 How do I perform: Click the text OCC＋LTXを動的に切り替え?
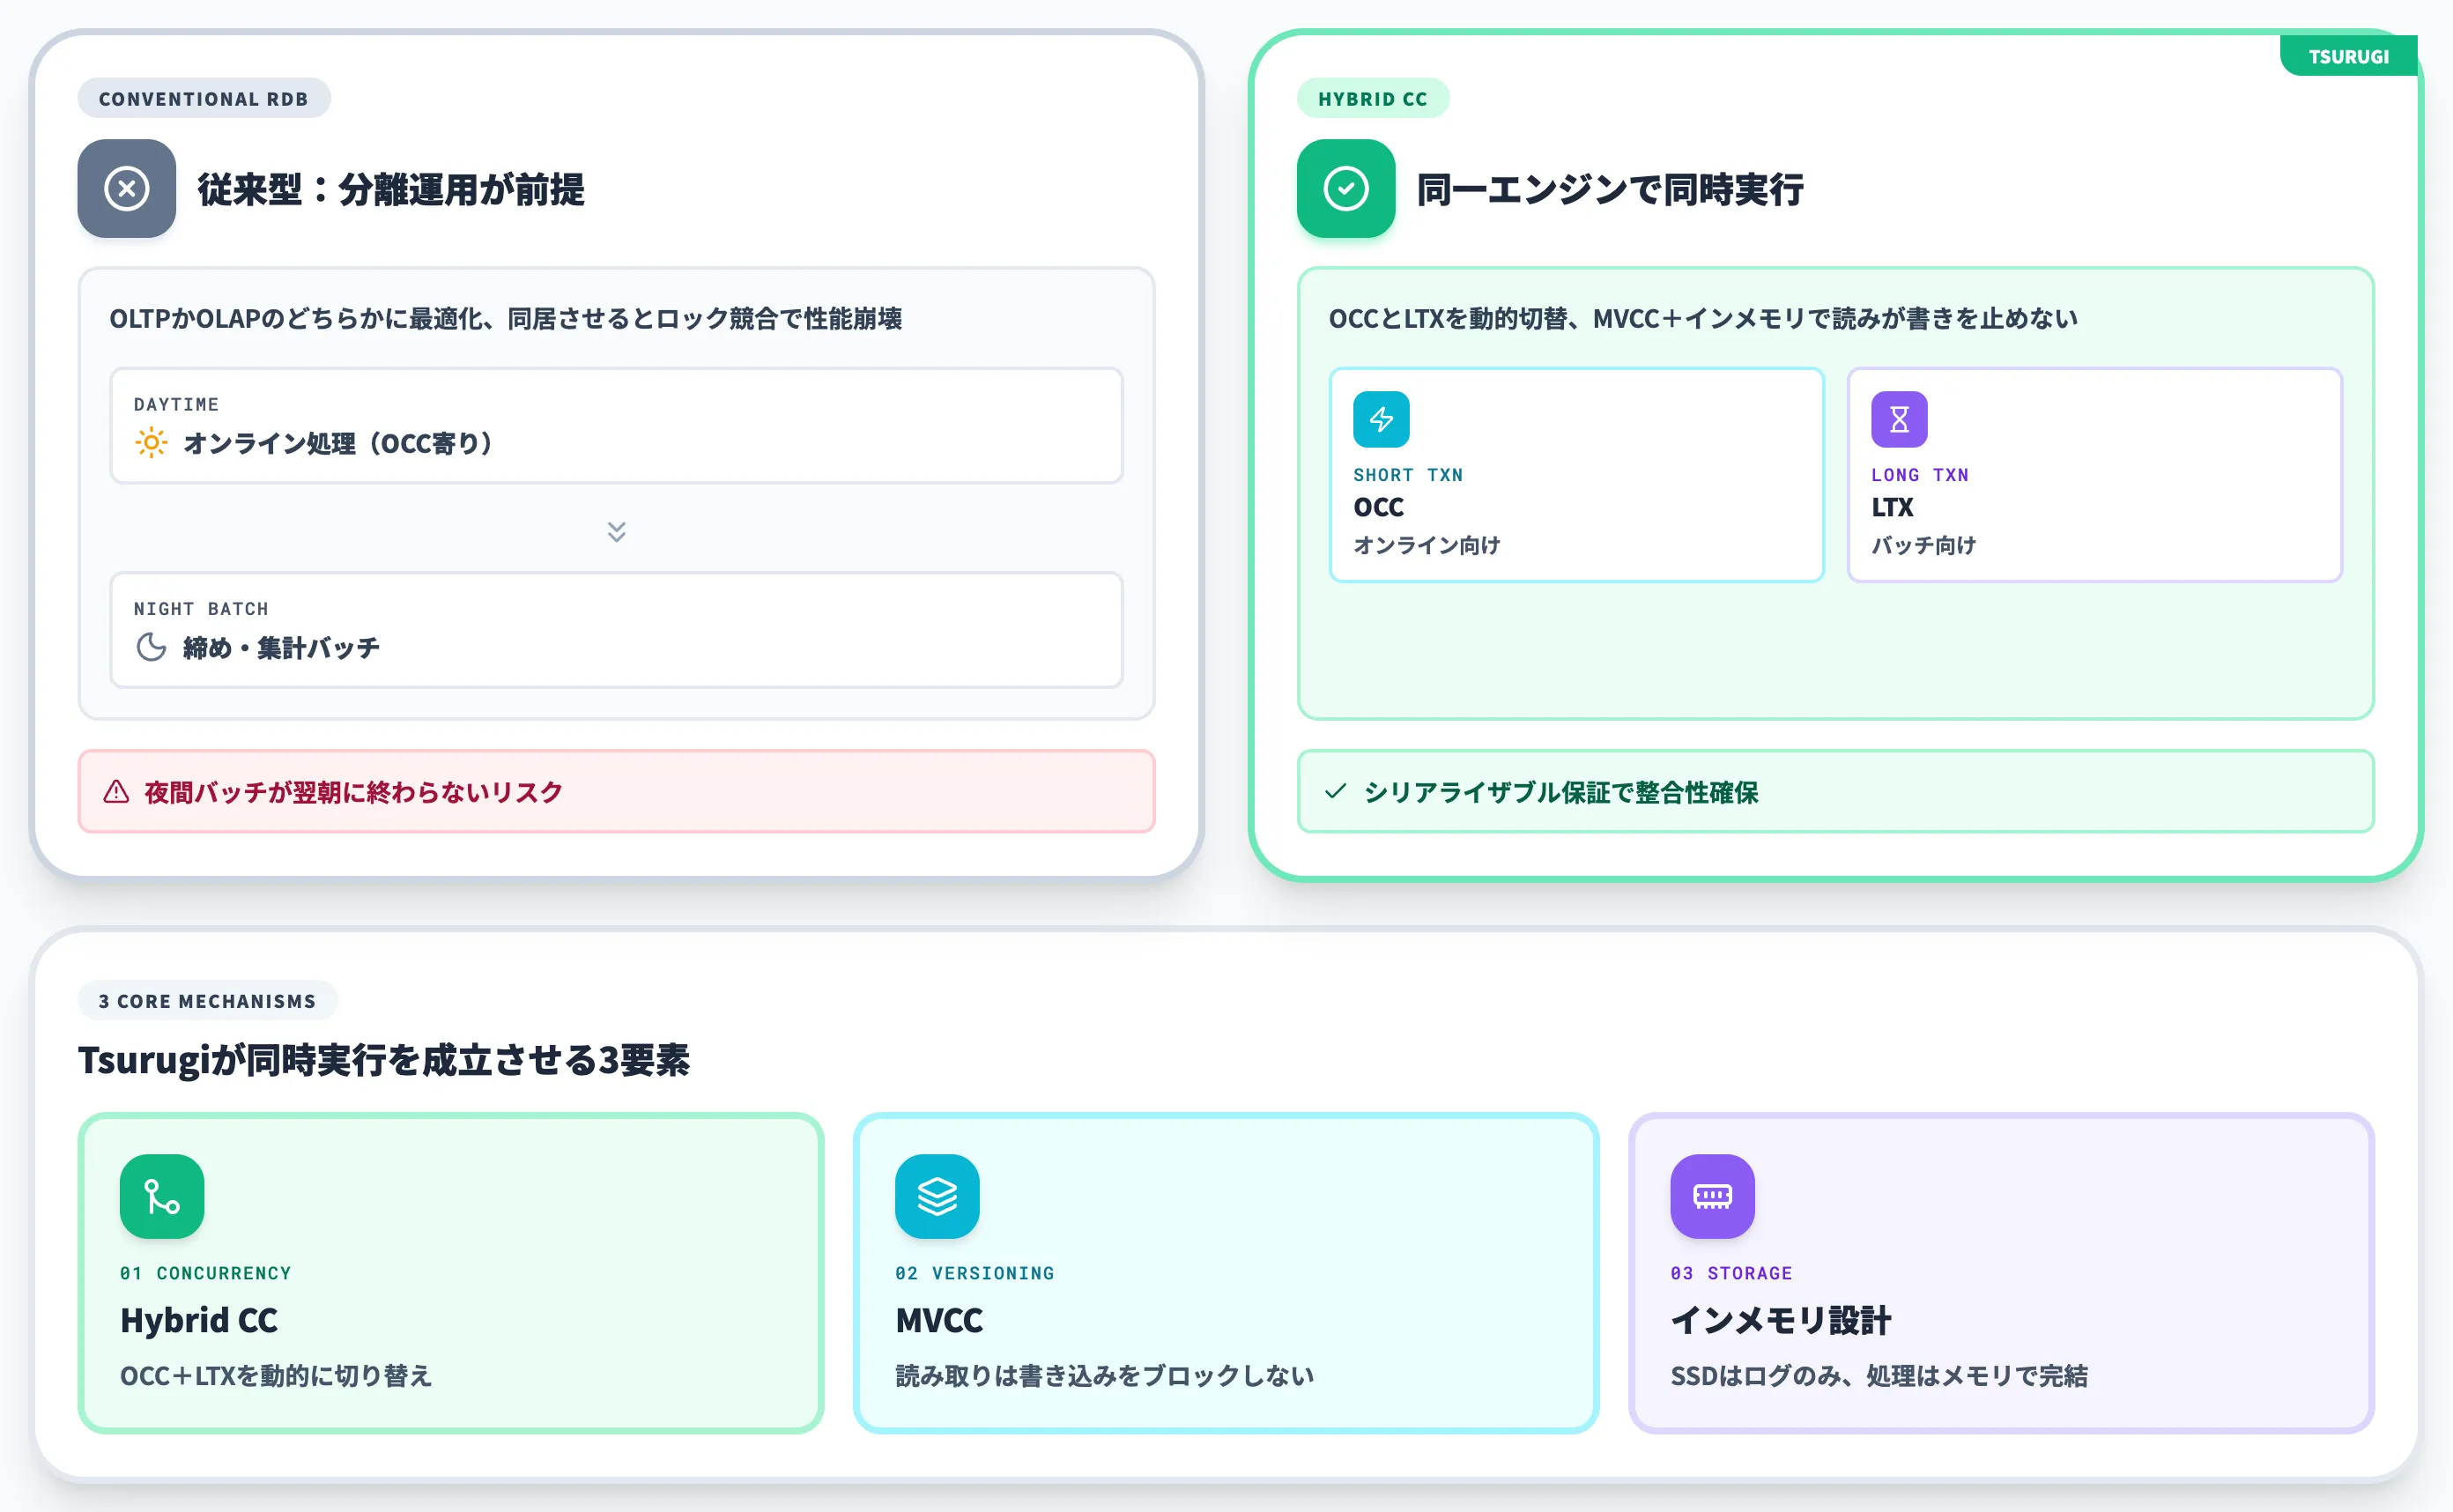276,1376
